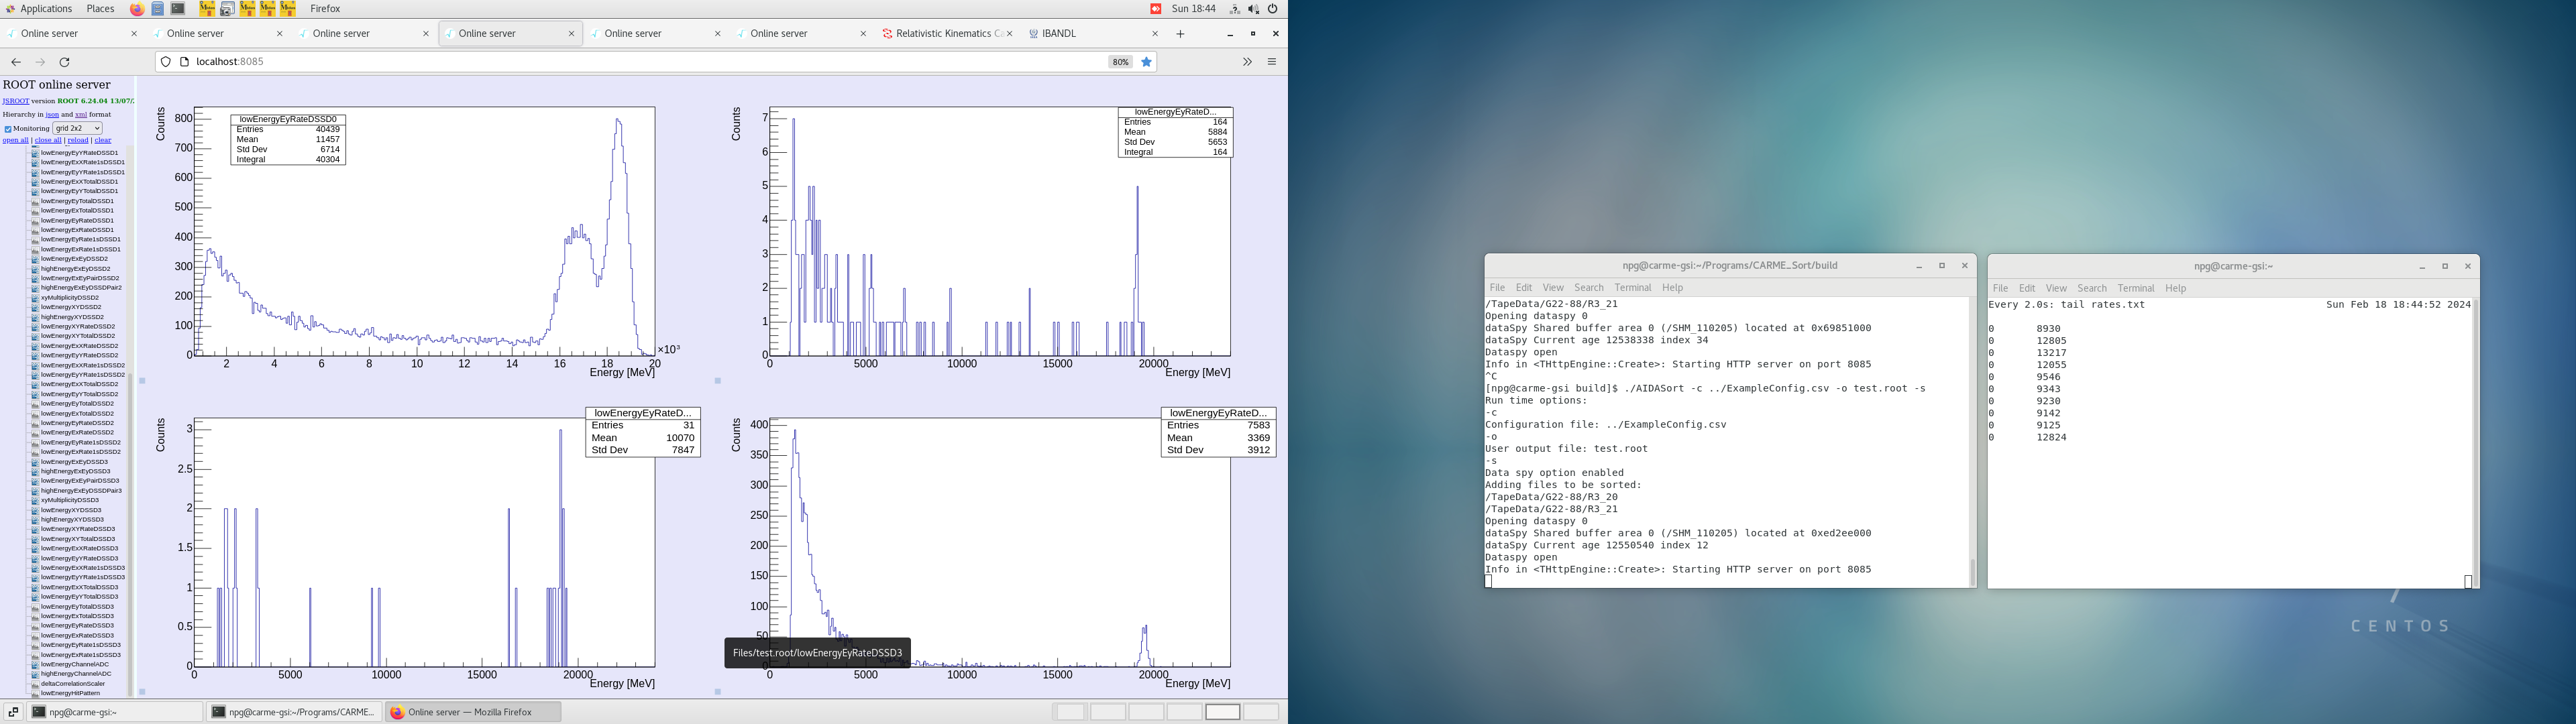Open the Search menu in CARME_Sort terminal
This screenshot has width=2576, height=724.
(1588, 288)
